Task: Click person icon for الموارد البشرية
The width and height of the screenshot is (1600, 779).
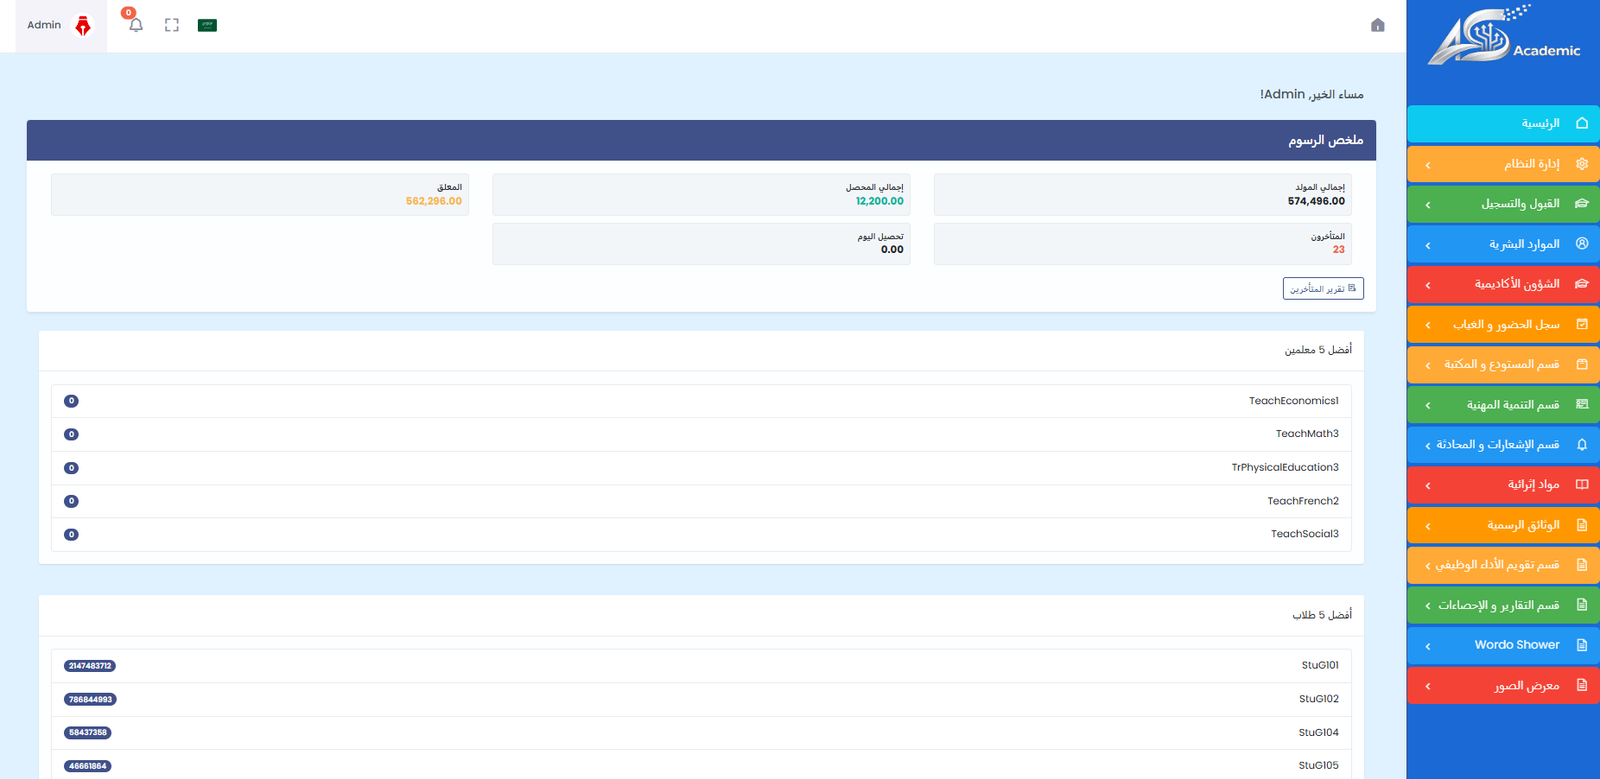Action: (1582, 244)
